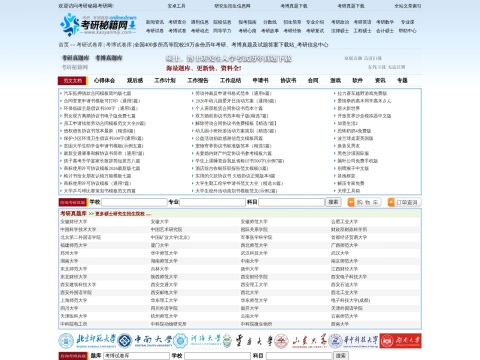Click the 考研秘籍网 site logo
Image resolution: width=480 pixels, height=360 pixels.
click(x=98, y=24)
